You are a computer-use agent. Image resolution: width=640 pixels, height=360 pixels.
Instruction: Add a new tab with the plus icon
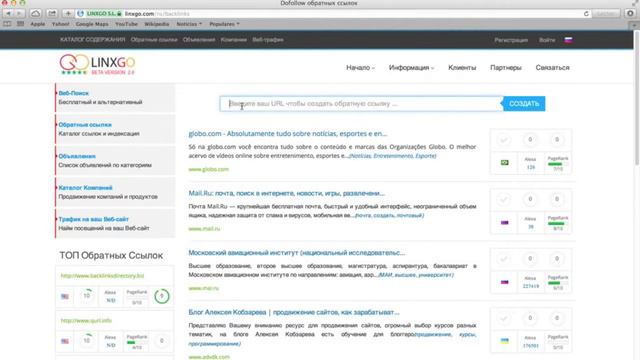pyautogui.click(x=68, y=13)
